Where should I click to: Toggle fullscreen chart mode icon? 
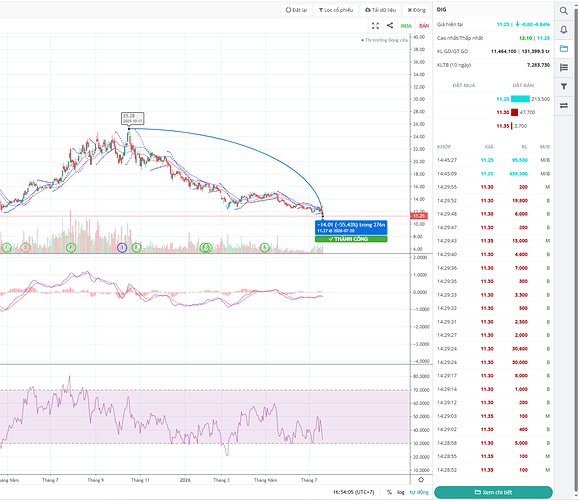(x=375, y=25)
